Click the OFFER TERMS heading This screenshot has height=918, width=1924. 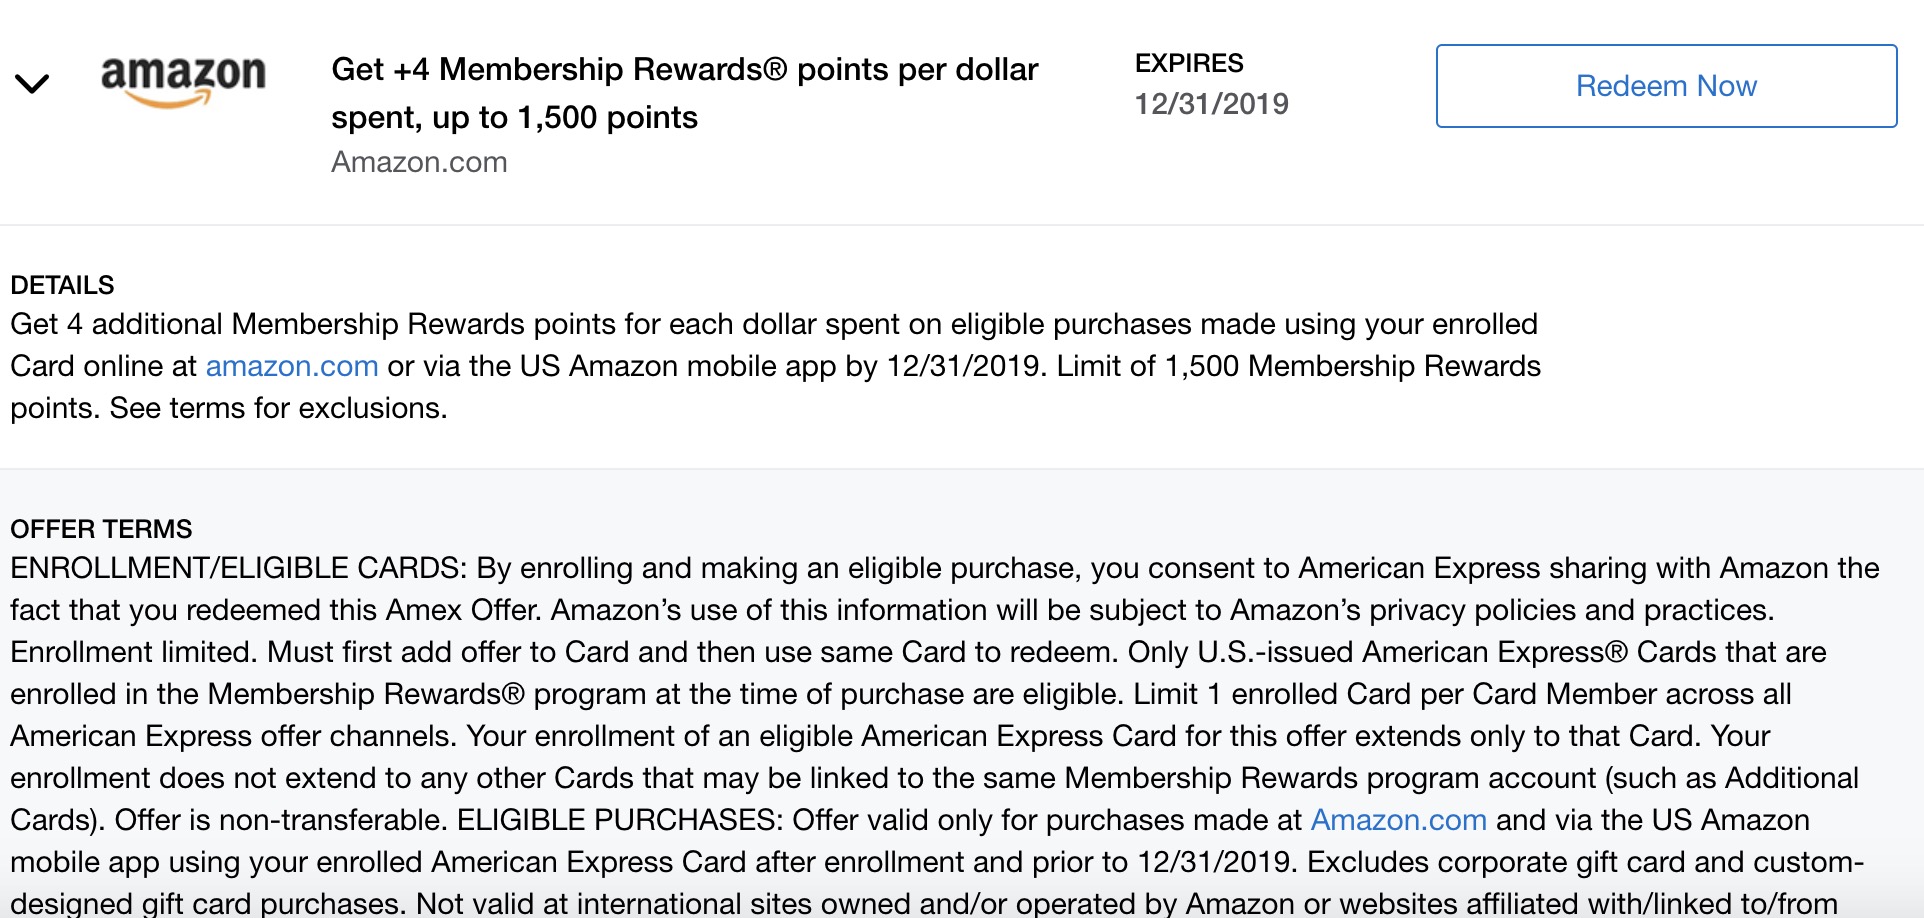[x=101, y=529]
